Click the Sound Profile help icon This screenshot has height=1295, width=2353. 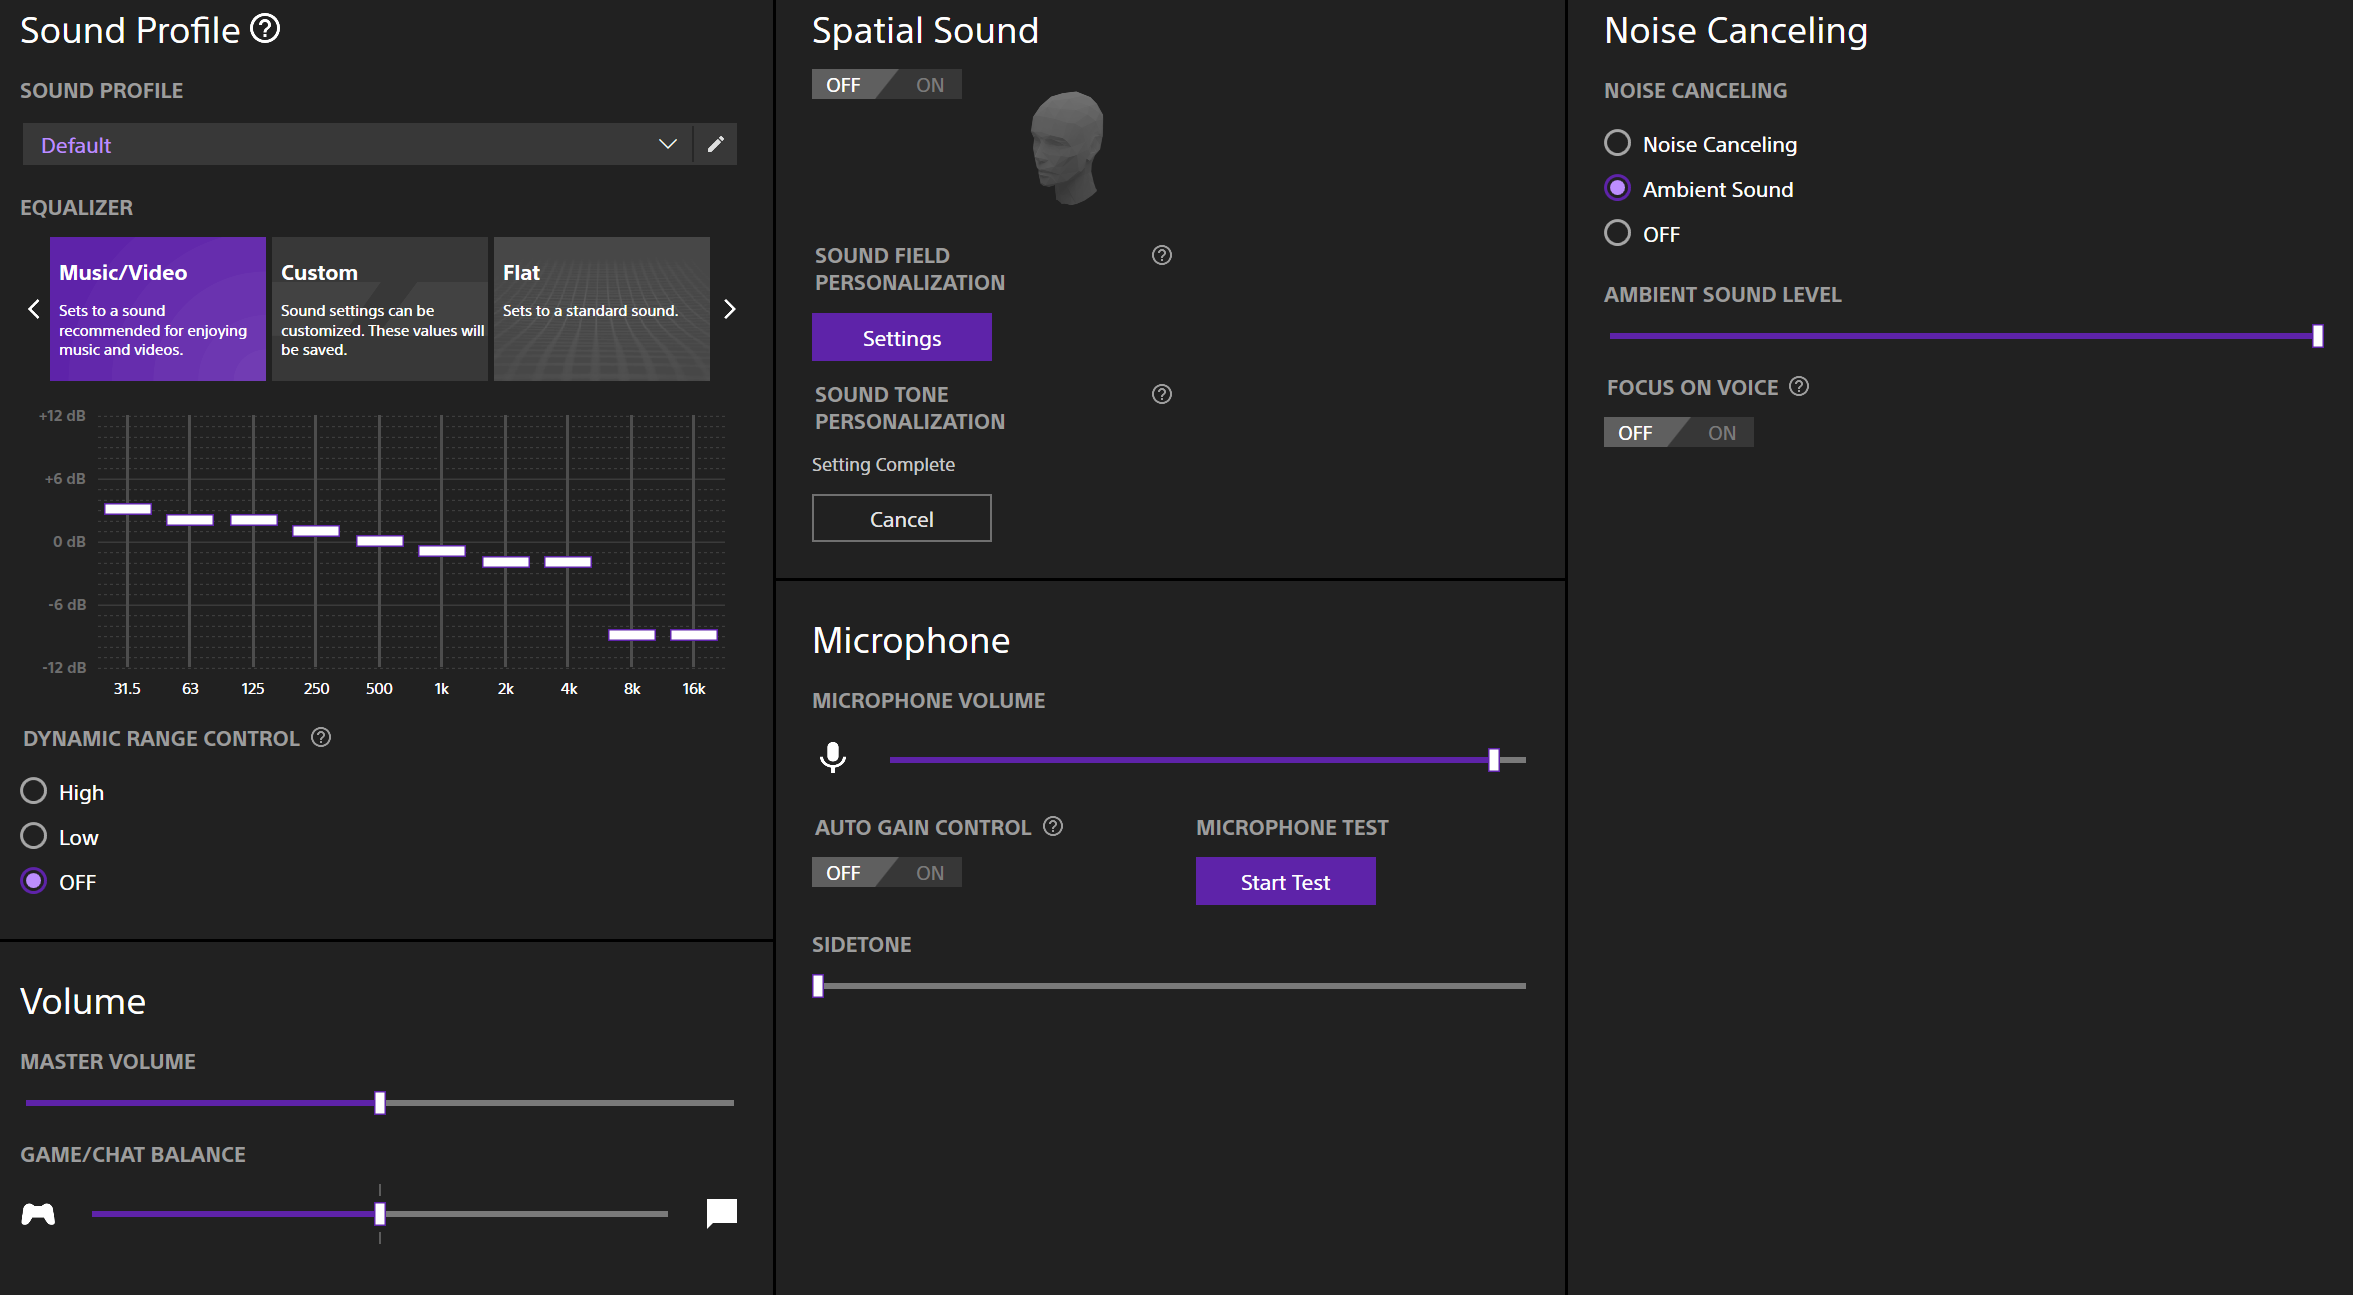[x=265, y=29]
